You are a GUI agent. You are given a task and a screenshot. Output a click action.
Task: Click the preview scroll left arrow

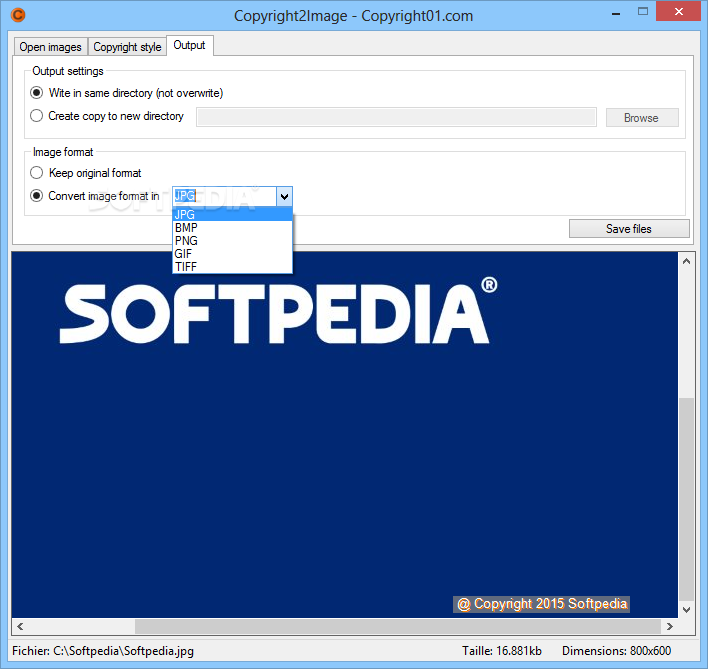[20, 626]
